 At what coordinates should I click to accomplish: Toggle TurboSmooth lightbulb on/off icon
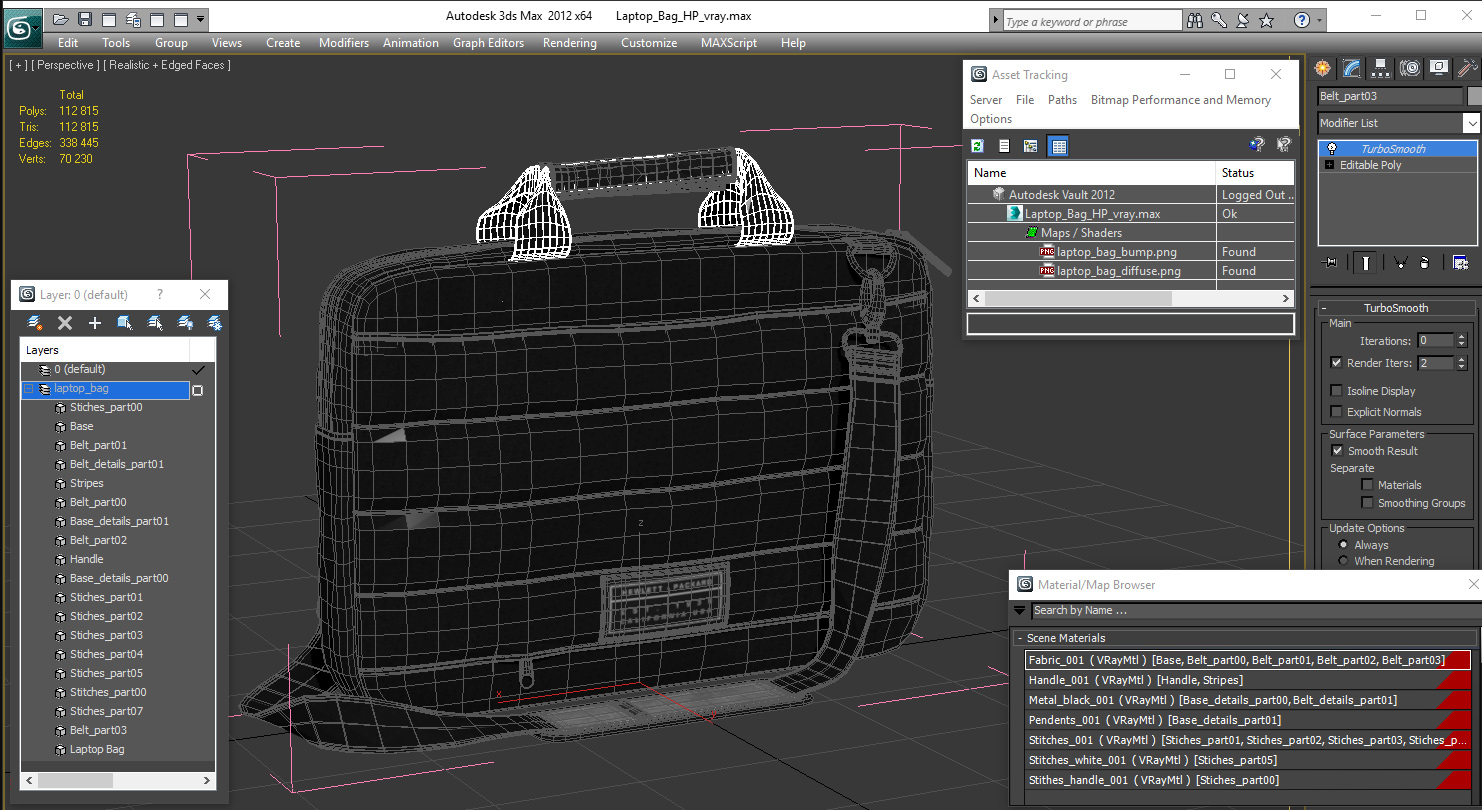(x=1331, y=149)
